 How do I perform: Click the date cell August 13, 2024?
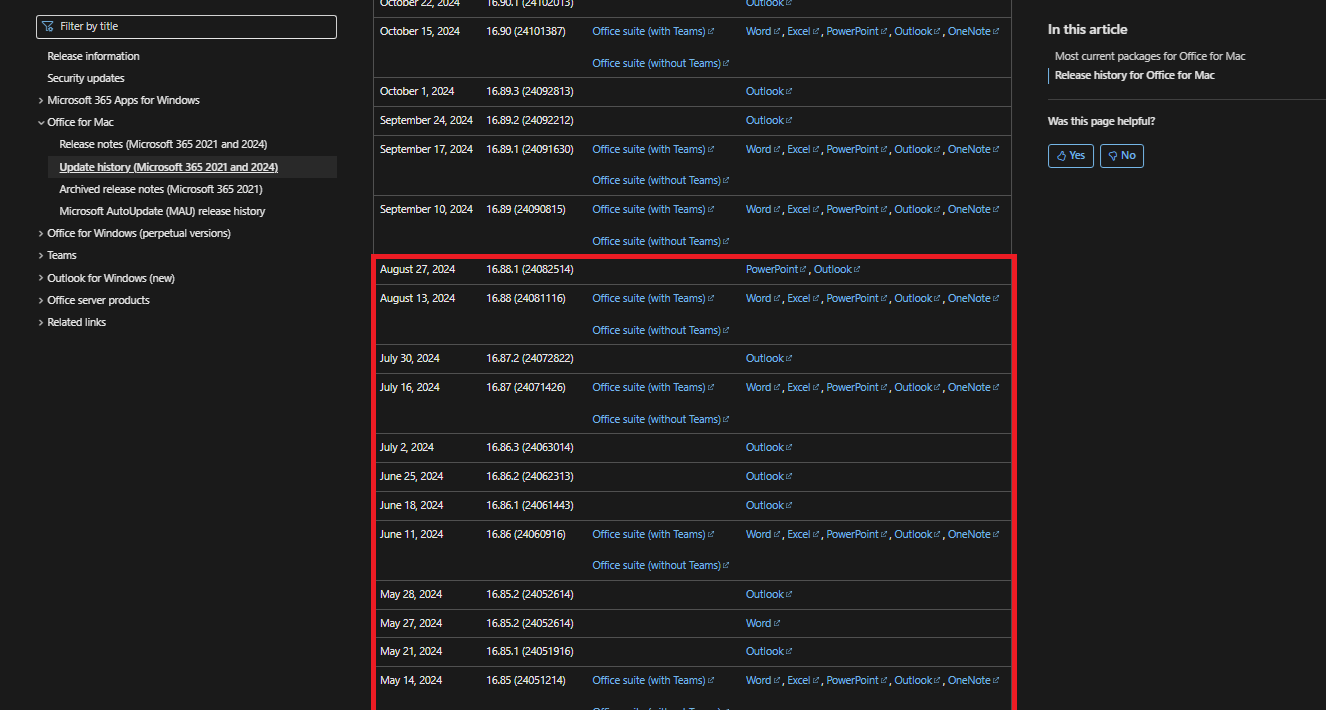click(x=417, y=298)
